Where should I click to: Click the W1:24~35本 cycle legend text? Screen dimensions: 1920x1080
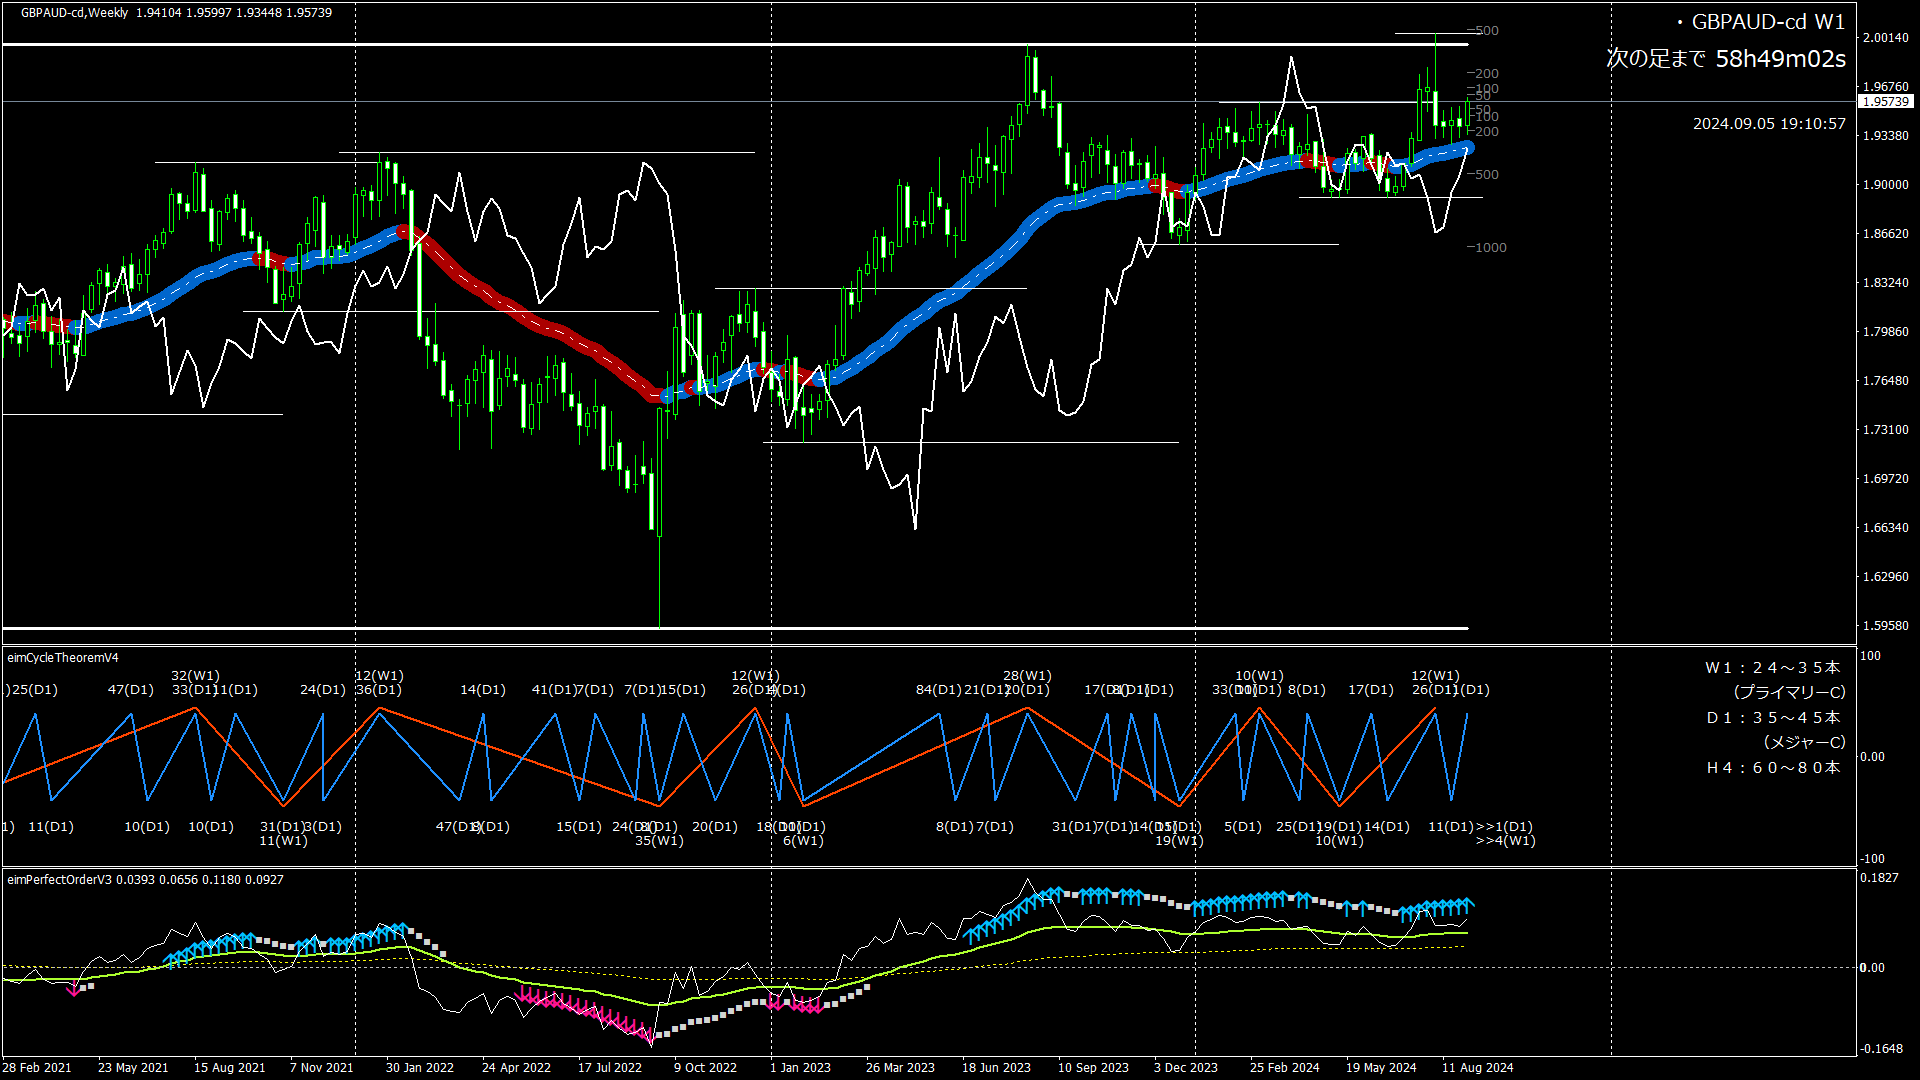coord(1772,668)
